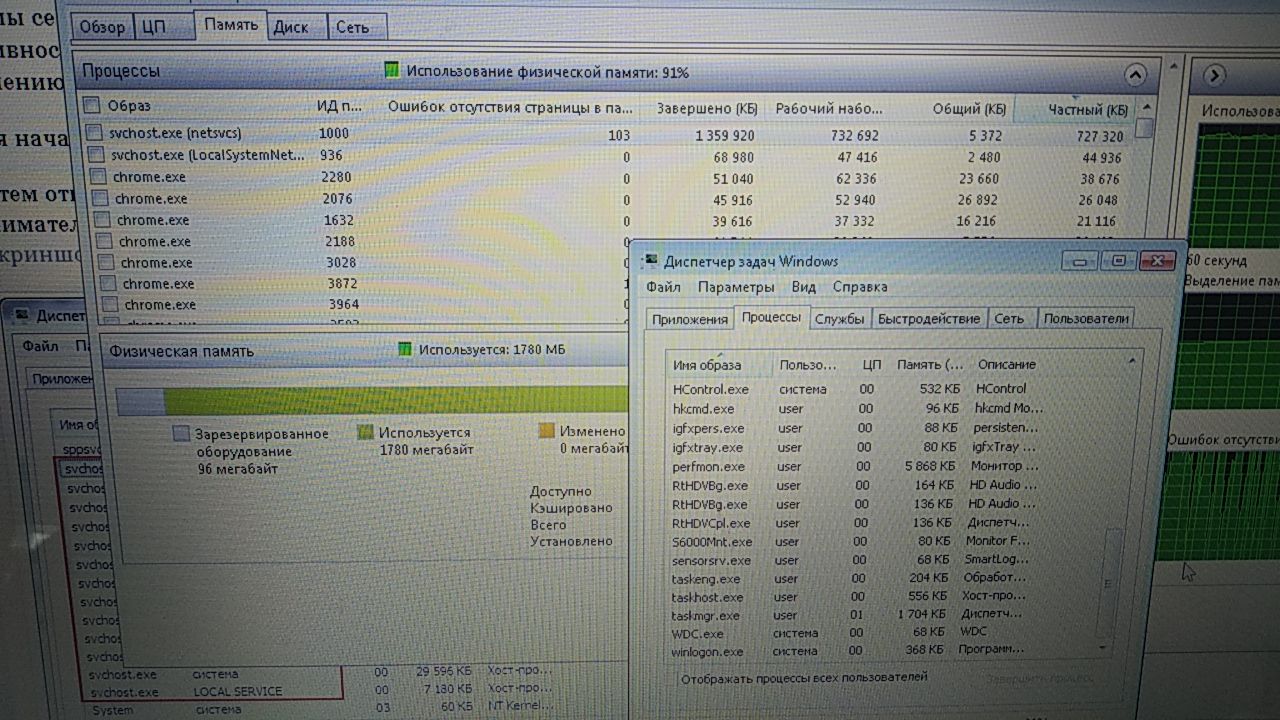Click the orange Изменено legend swatch
The width and height of the screenshot is (1280, 720).
(546, 431)
